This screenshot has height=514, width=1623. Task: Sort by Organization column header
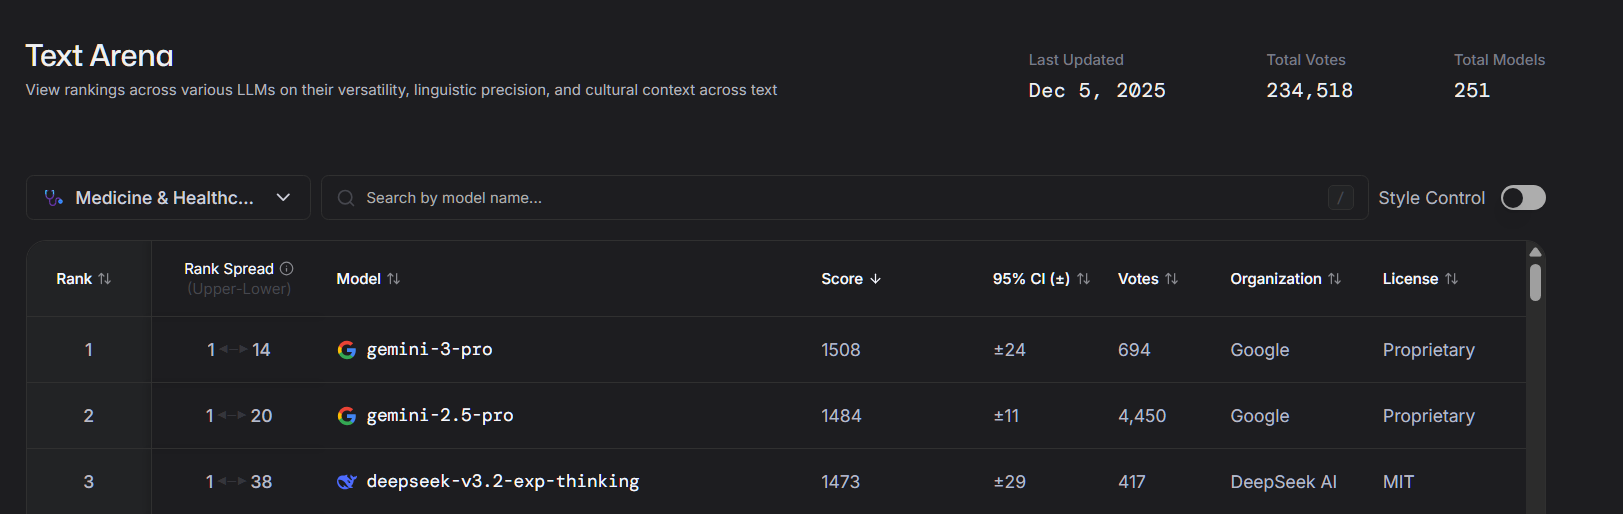point(1284,279)
